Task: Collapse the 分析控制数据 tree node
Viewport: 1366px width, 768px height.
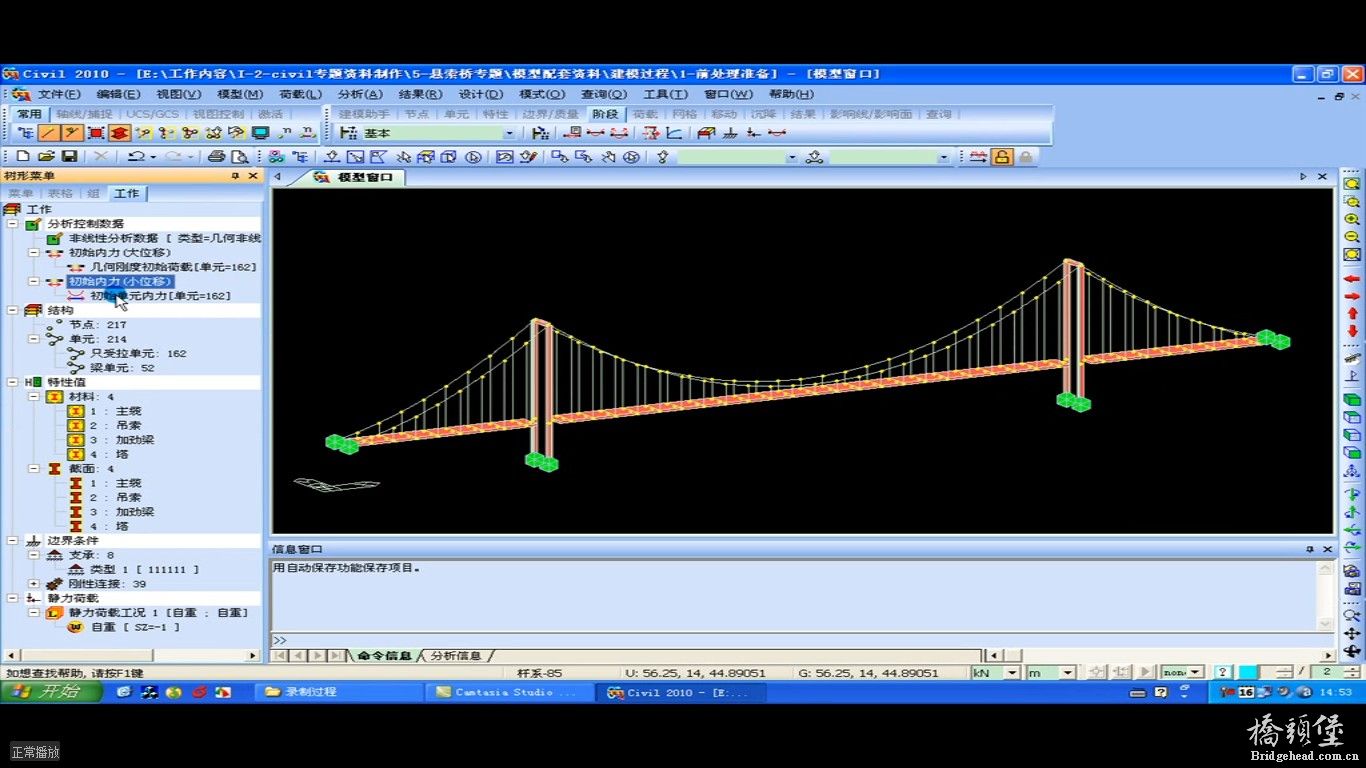Action: click(x=13, y=224)
